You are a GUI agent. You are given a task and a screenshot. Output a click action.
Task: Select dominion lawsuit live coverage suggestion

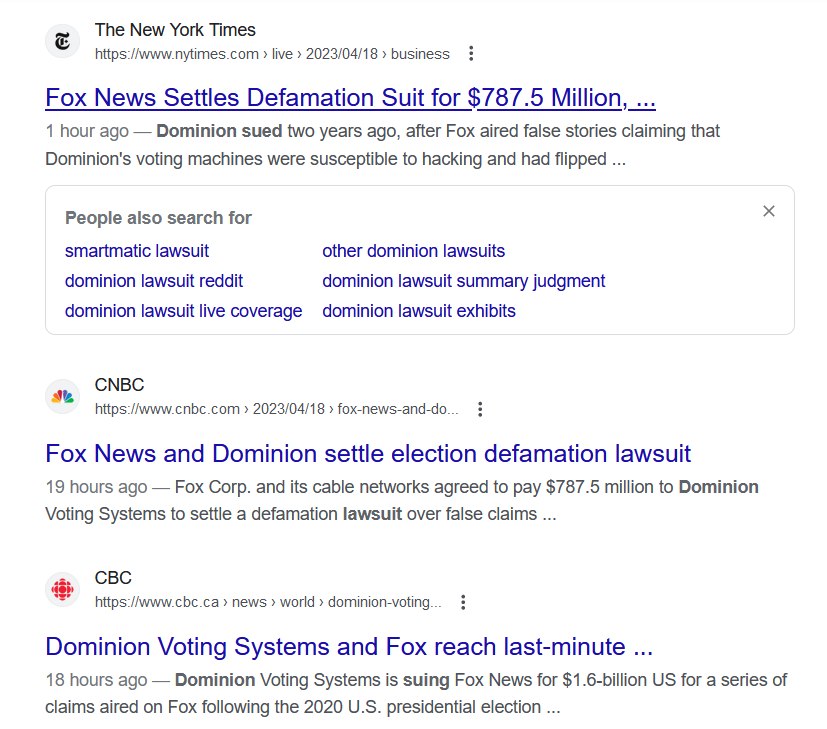tap(183, 311)
